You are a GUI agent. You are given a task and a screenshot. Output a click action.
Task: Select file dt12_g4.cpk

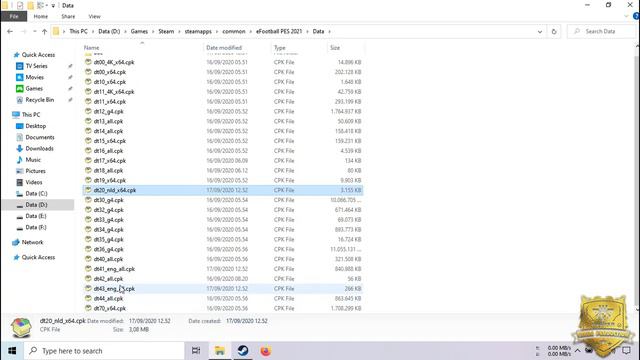pyautogui.click(x=109, y=111)
